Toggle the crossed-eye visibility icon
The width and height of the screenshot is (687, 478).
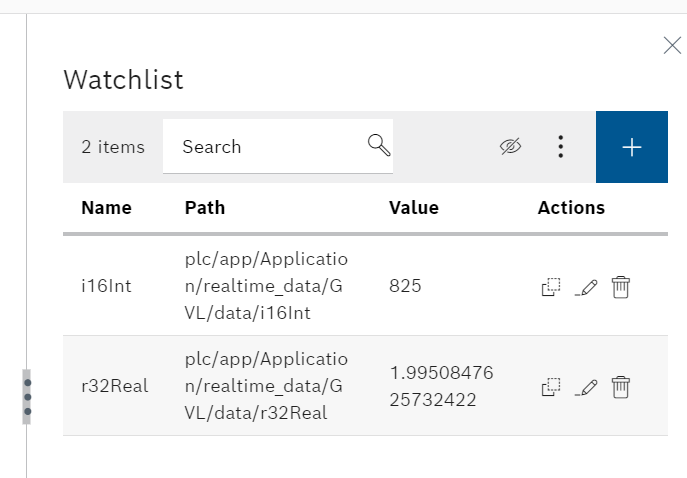pyautogui.click(x=510, y=146)
